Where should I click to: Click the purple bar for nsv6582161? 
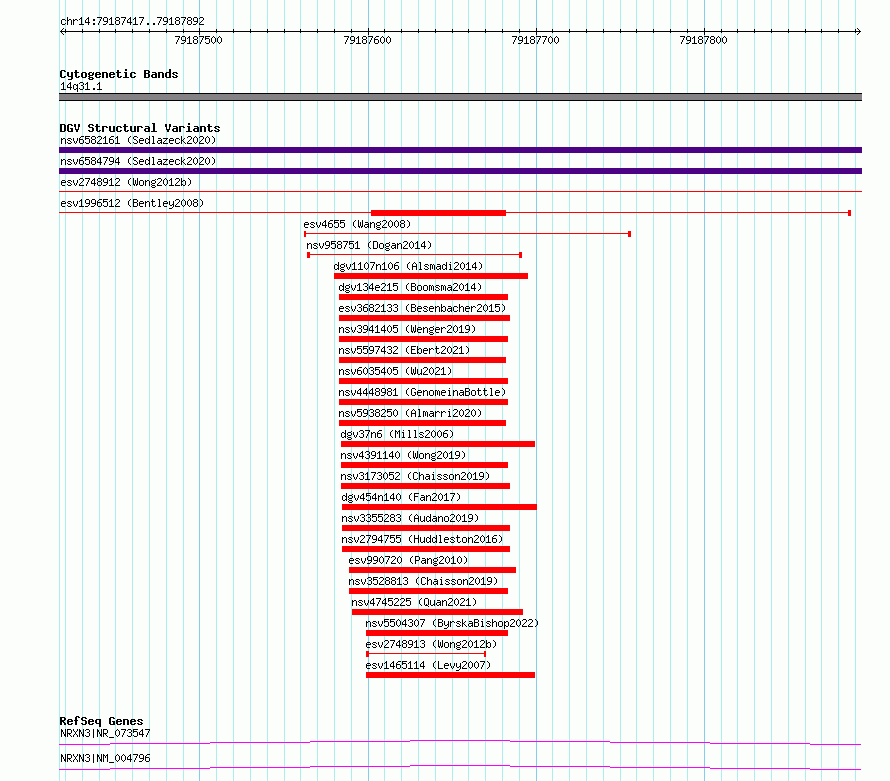pyautogui.click(x=460, y=150)
